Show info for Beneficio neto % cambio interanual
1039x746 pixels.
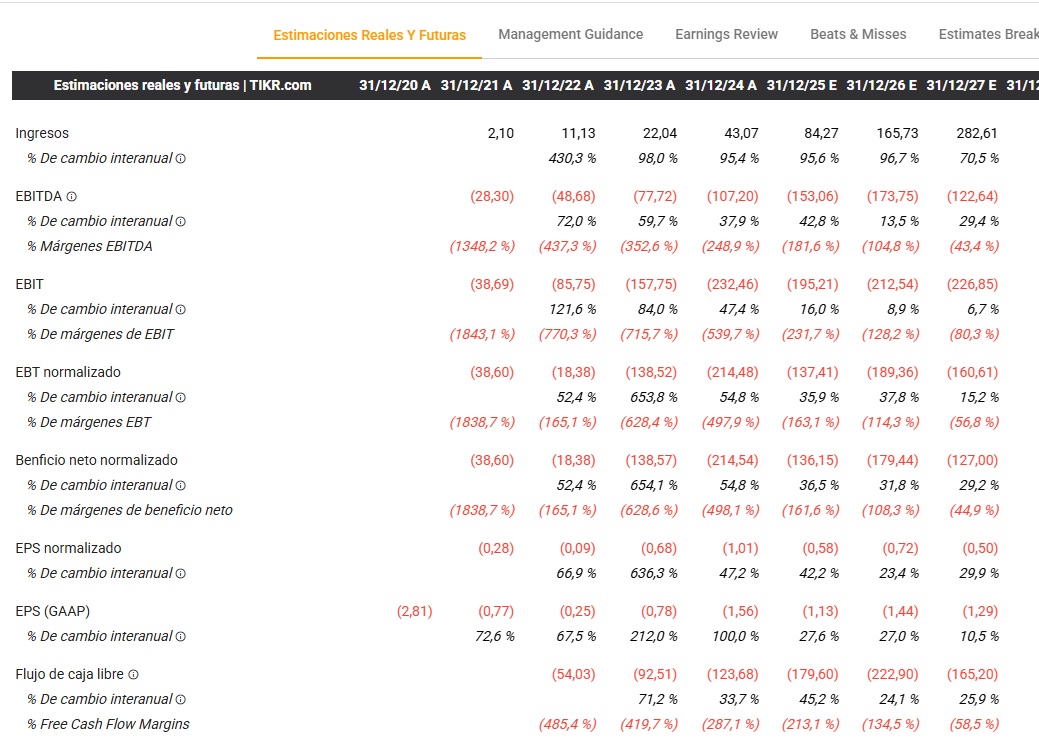181,486
